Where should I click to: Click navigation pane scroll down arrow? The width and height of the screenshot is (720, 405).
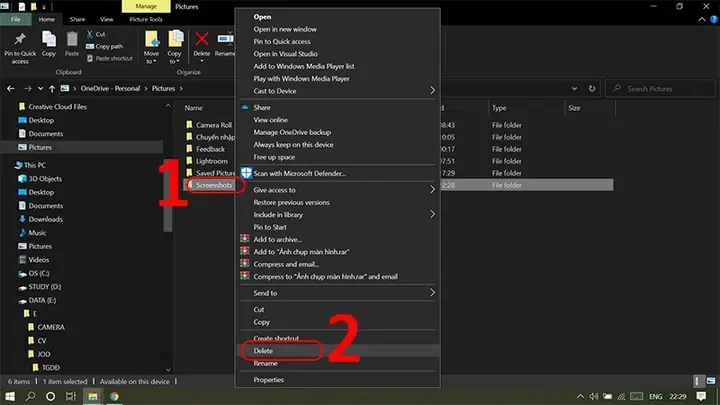pyautogui.click(x=168, y=369)
